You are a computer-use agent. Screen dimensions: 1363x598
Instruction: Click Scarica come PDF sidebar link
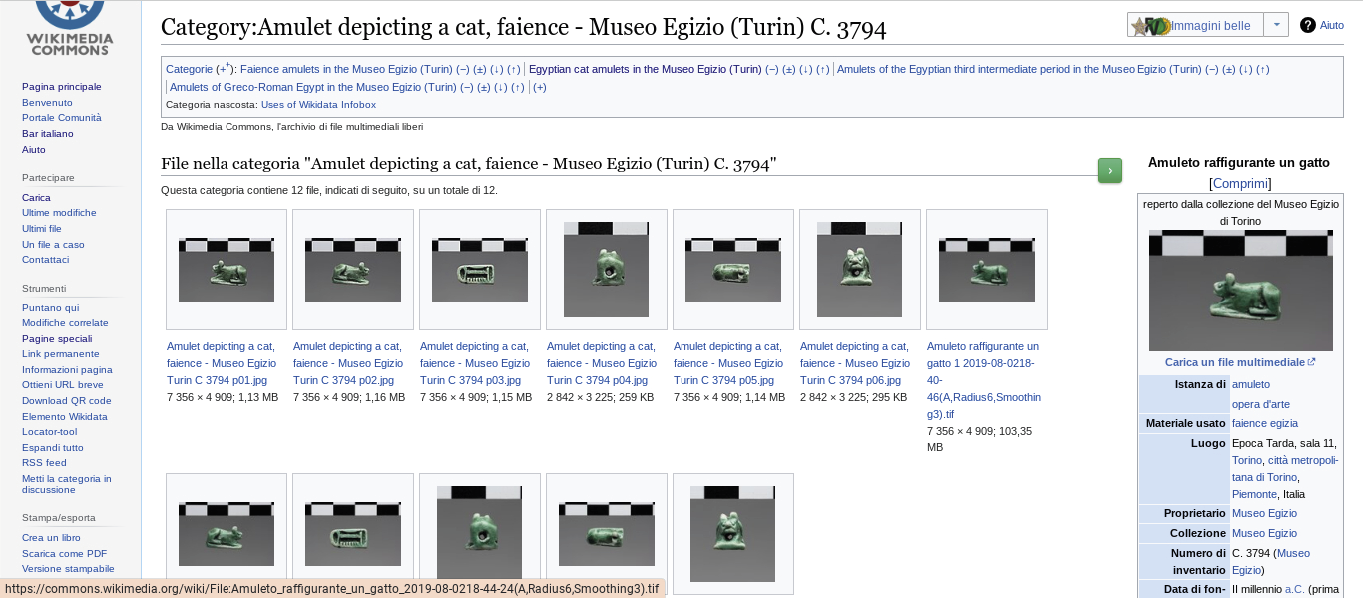coord(64,553)
